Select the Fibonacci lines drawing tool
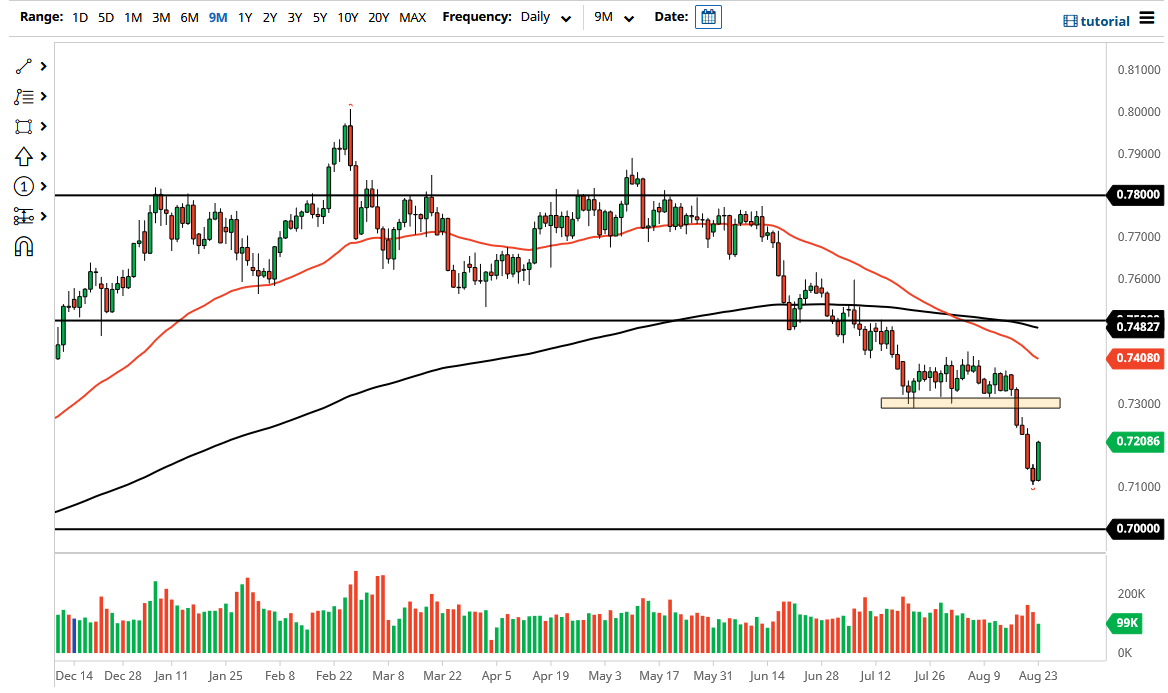This screenshot has height=693, width=1168. pyautogui.click(x=22, y=96)
